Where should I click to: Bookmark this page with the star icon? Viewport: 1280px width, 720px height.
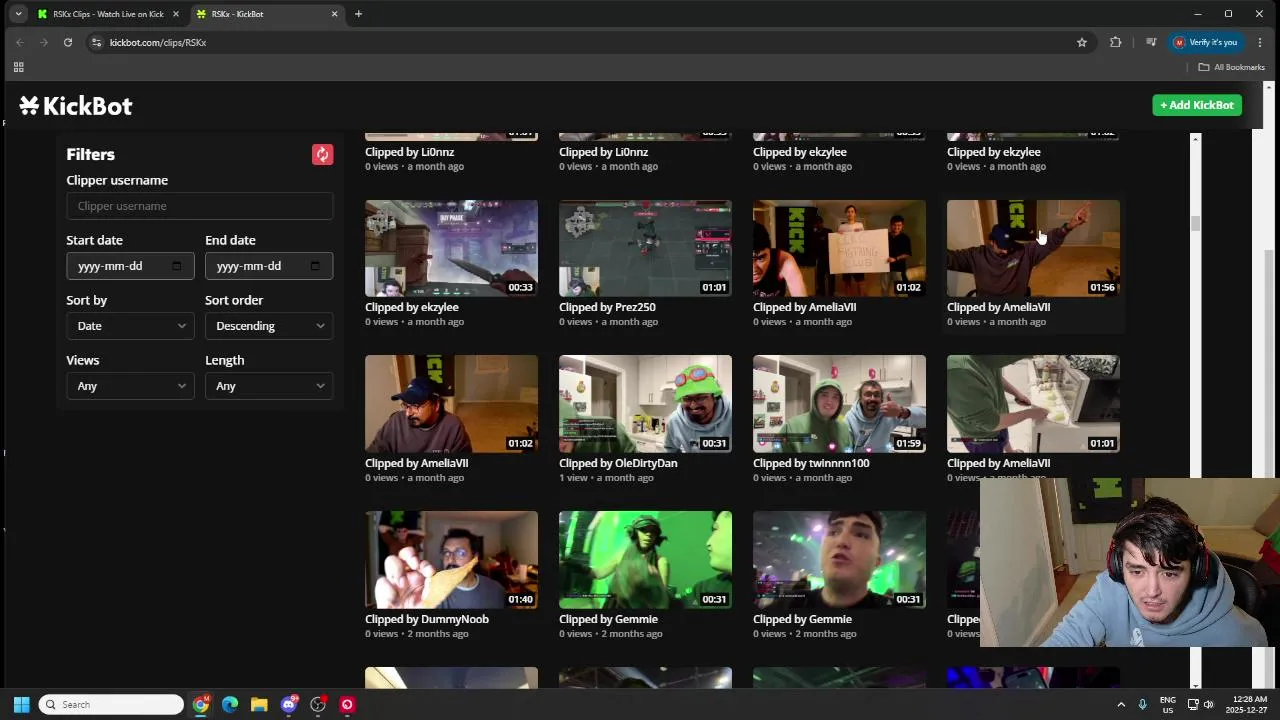click(1081, 42)
